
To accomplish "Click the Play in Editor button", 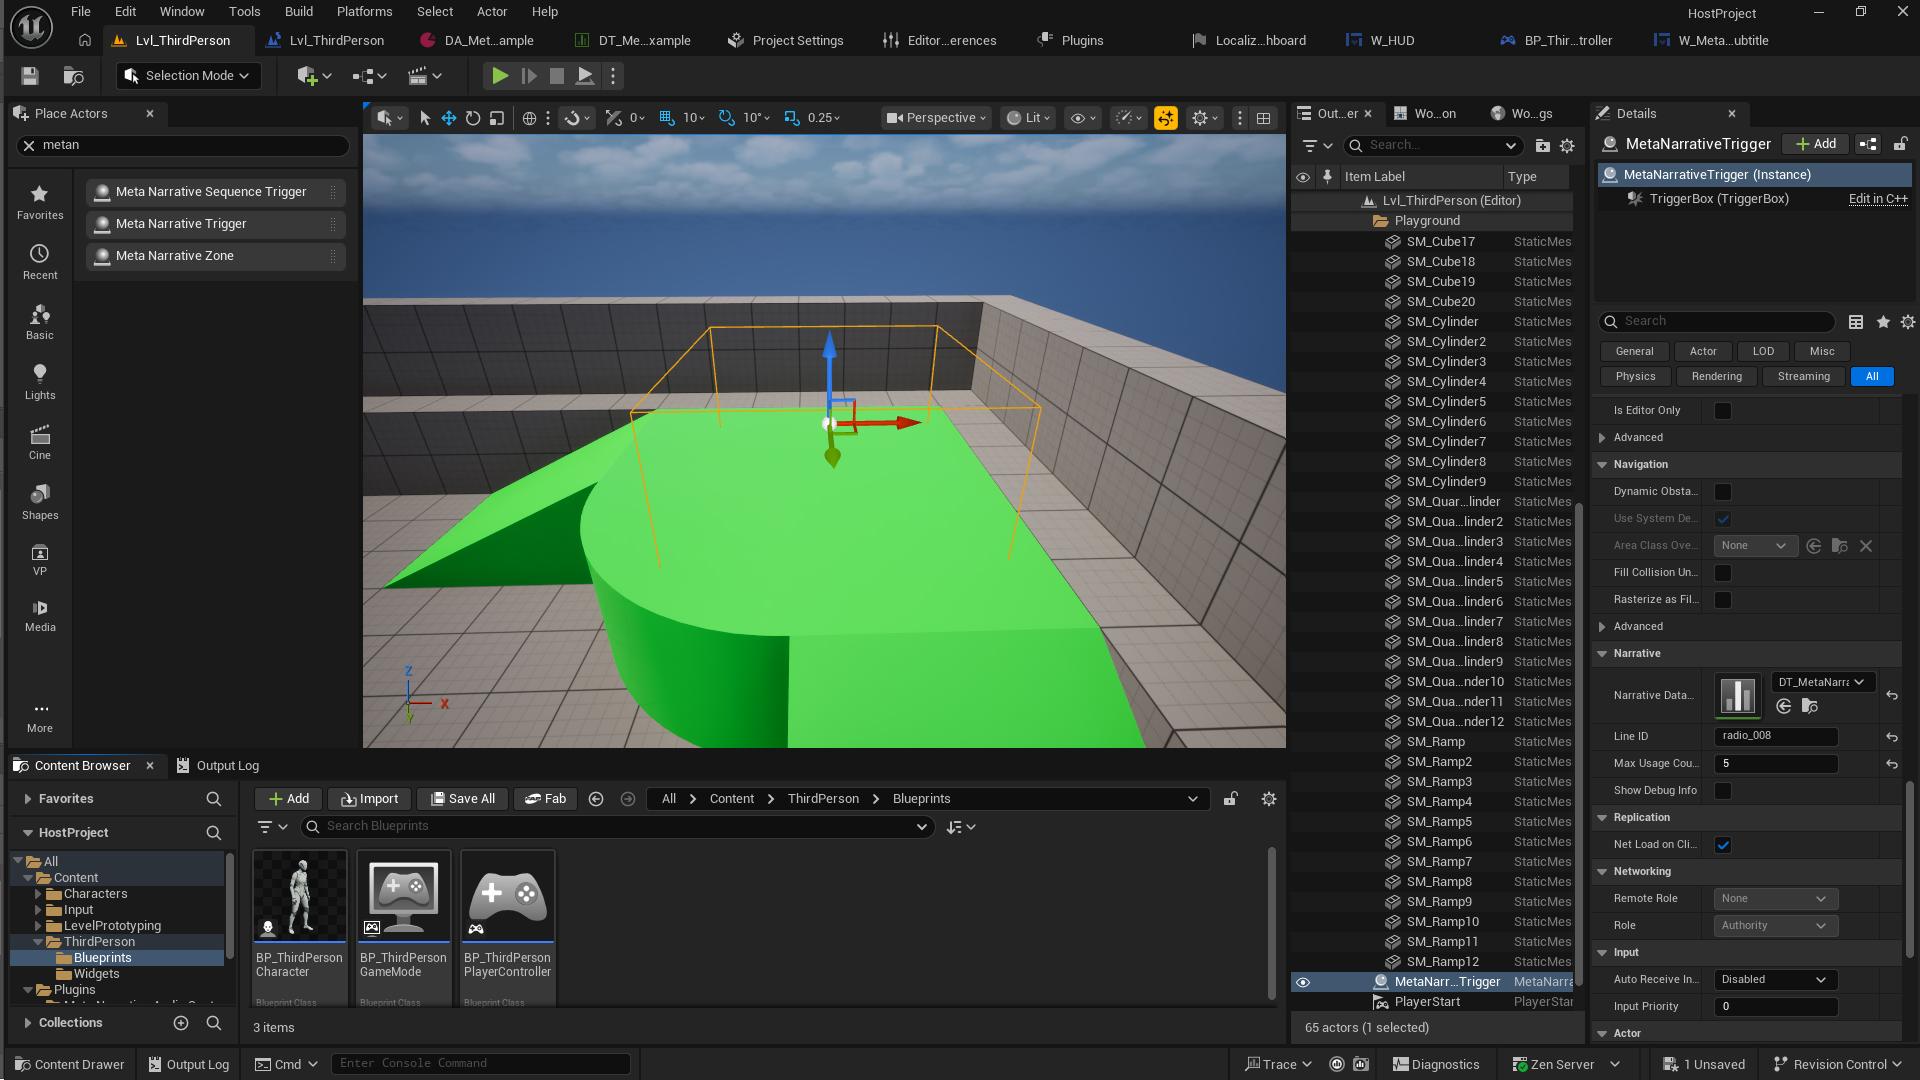I will (x=499, y=75).
